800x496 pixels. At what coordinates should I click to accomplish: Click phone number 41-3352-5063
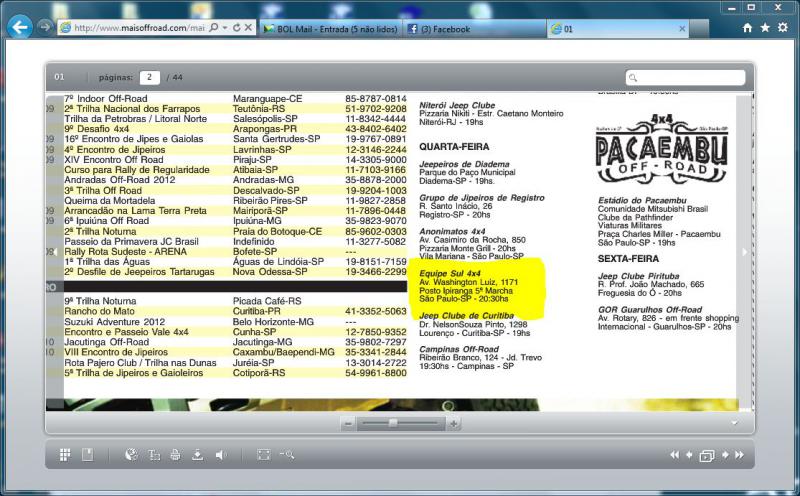[376, 311]
